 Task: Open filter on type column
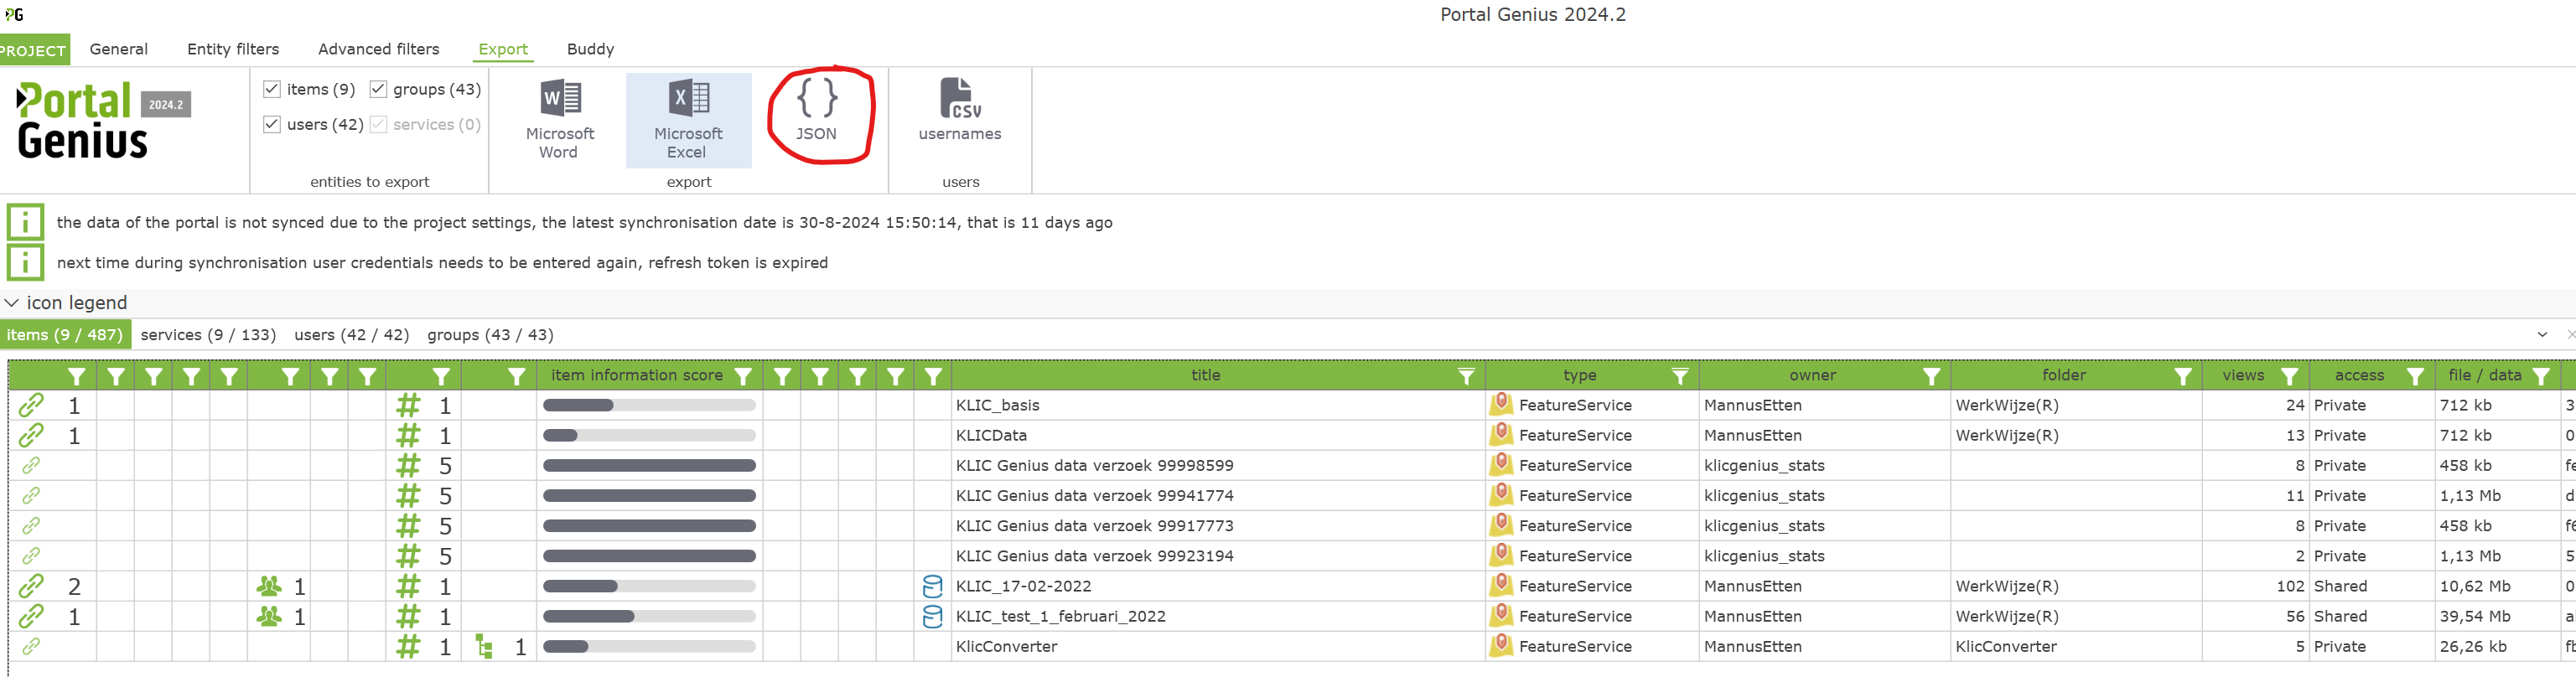point(1680,376)
